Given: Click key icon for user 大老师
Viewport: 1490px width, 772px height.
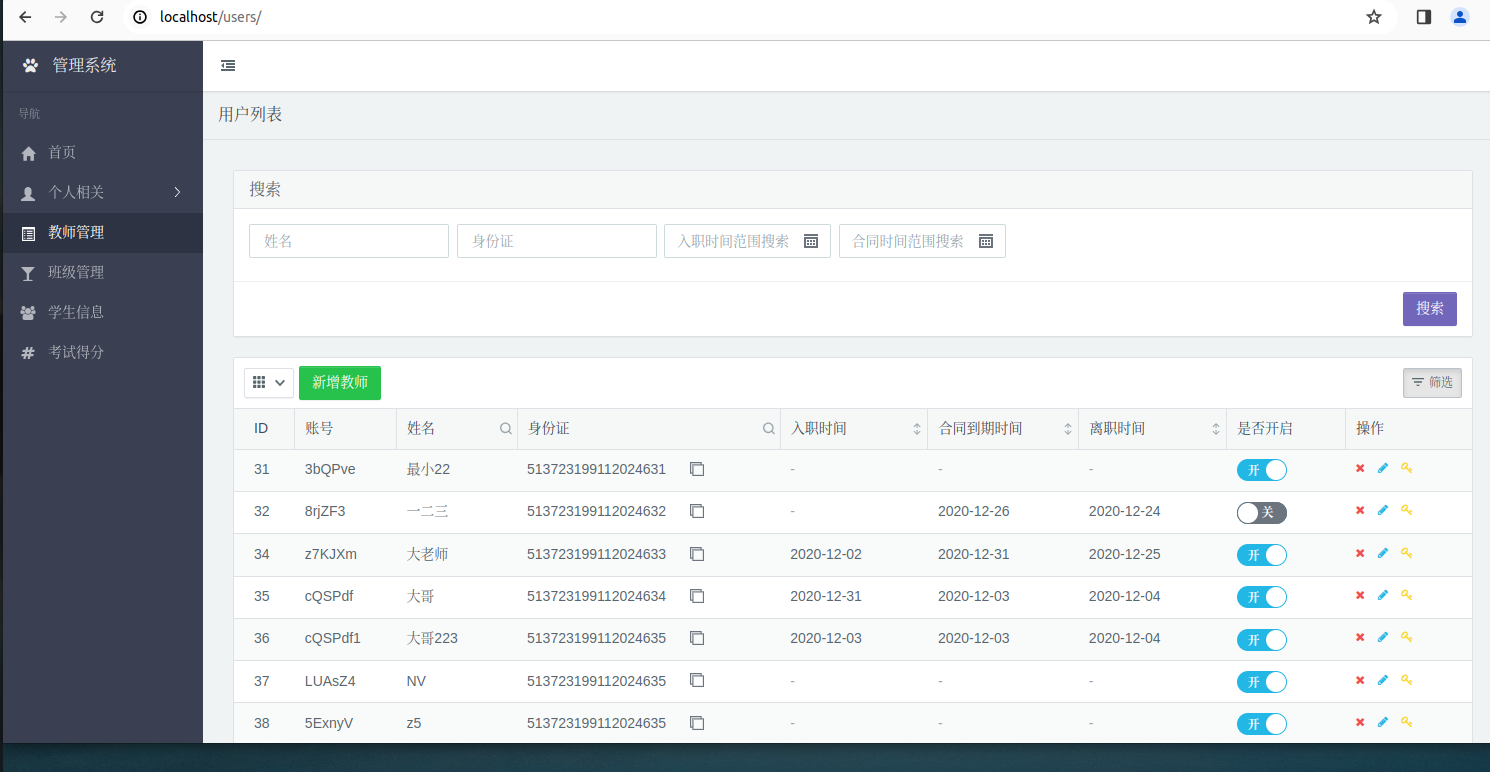Looking at the screenshot, I should (1406, 553).
